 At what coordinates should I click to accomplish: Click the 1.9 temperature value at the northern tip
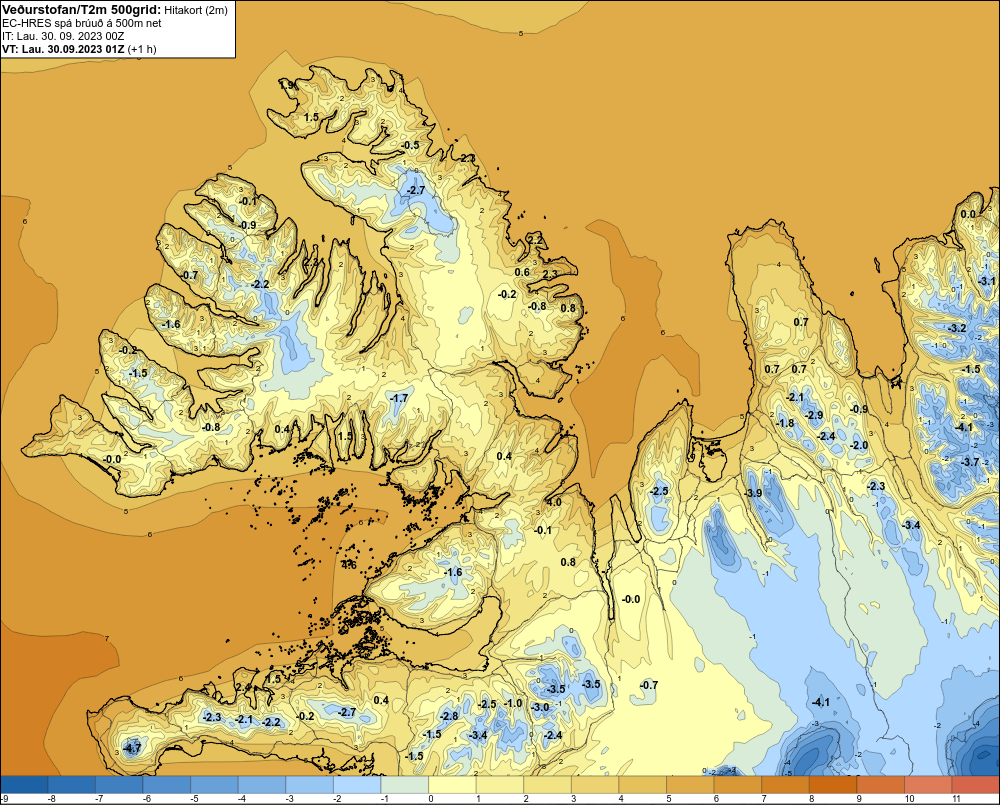[287, 85]
